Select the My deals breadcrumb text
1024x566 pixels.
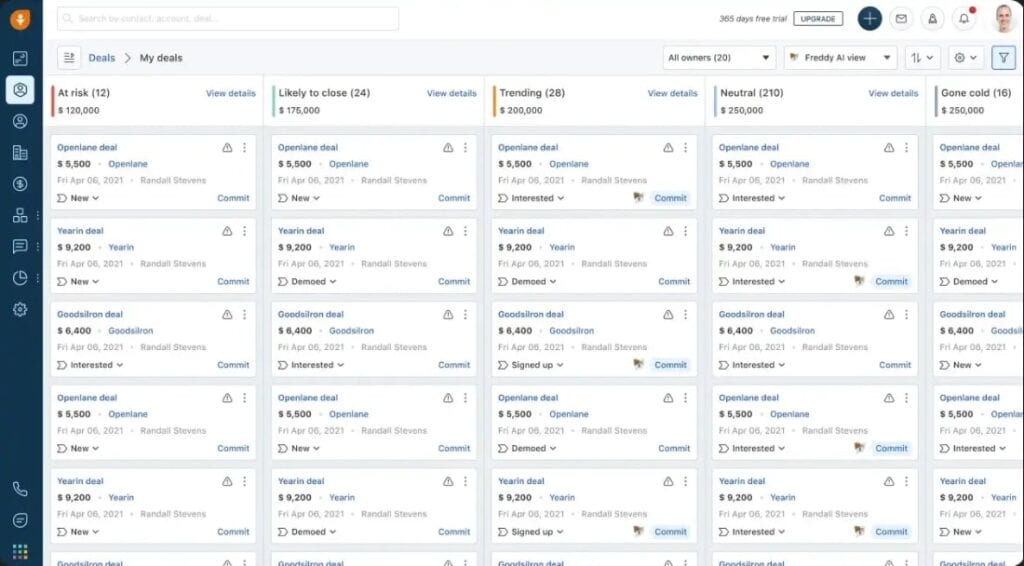point(161,58)
